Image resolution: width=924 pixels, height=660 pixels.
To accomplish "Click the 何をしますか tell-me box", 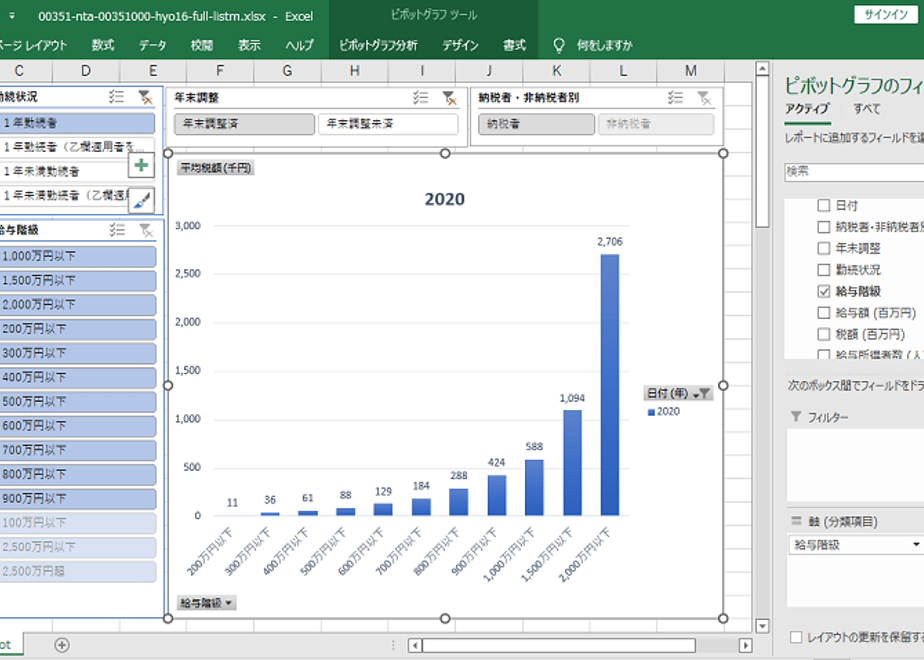I will 604,45.
